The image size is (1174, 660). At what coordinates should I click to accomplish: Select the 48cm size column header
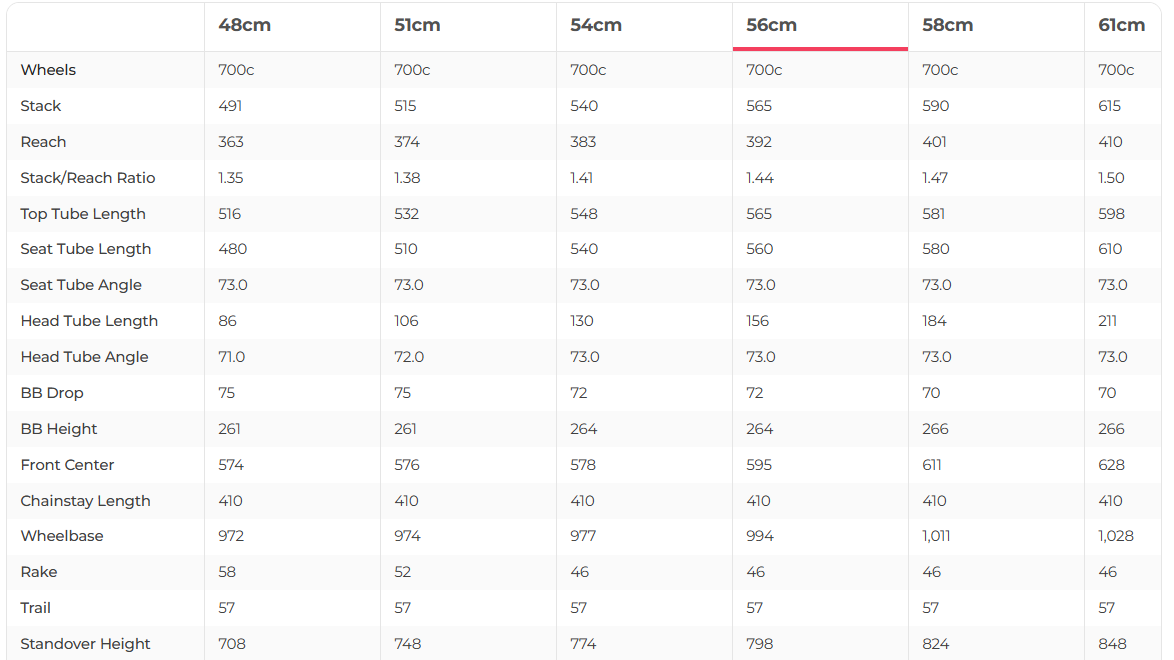(245, 26)
